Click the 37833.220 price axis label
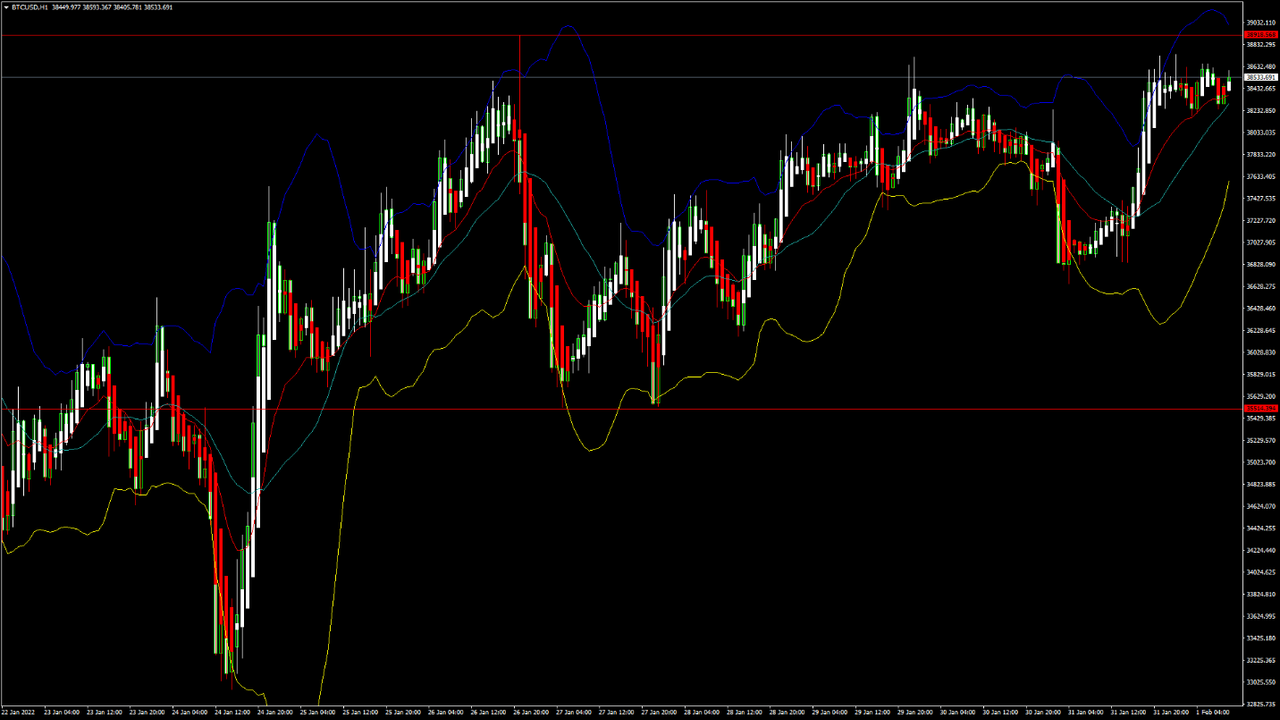The height and width of the screenshot is (720, 1280). 1260,154
